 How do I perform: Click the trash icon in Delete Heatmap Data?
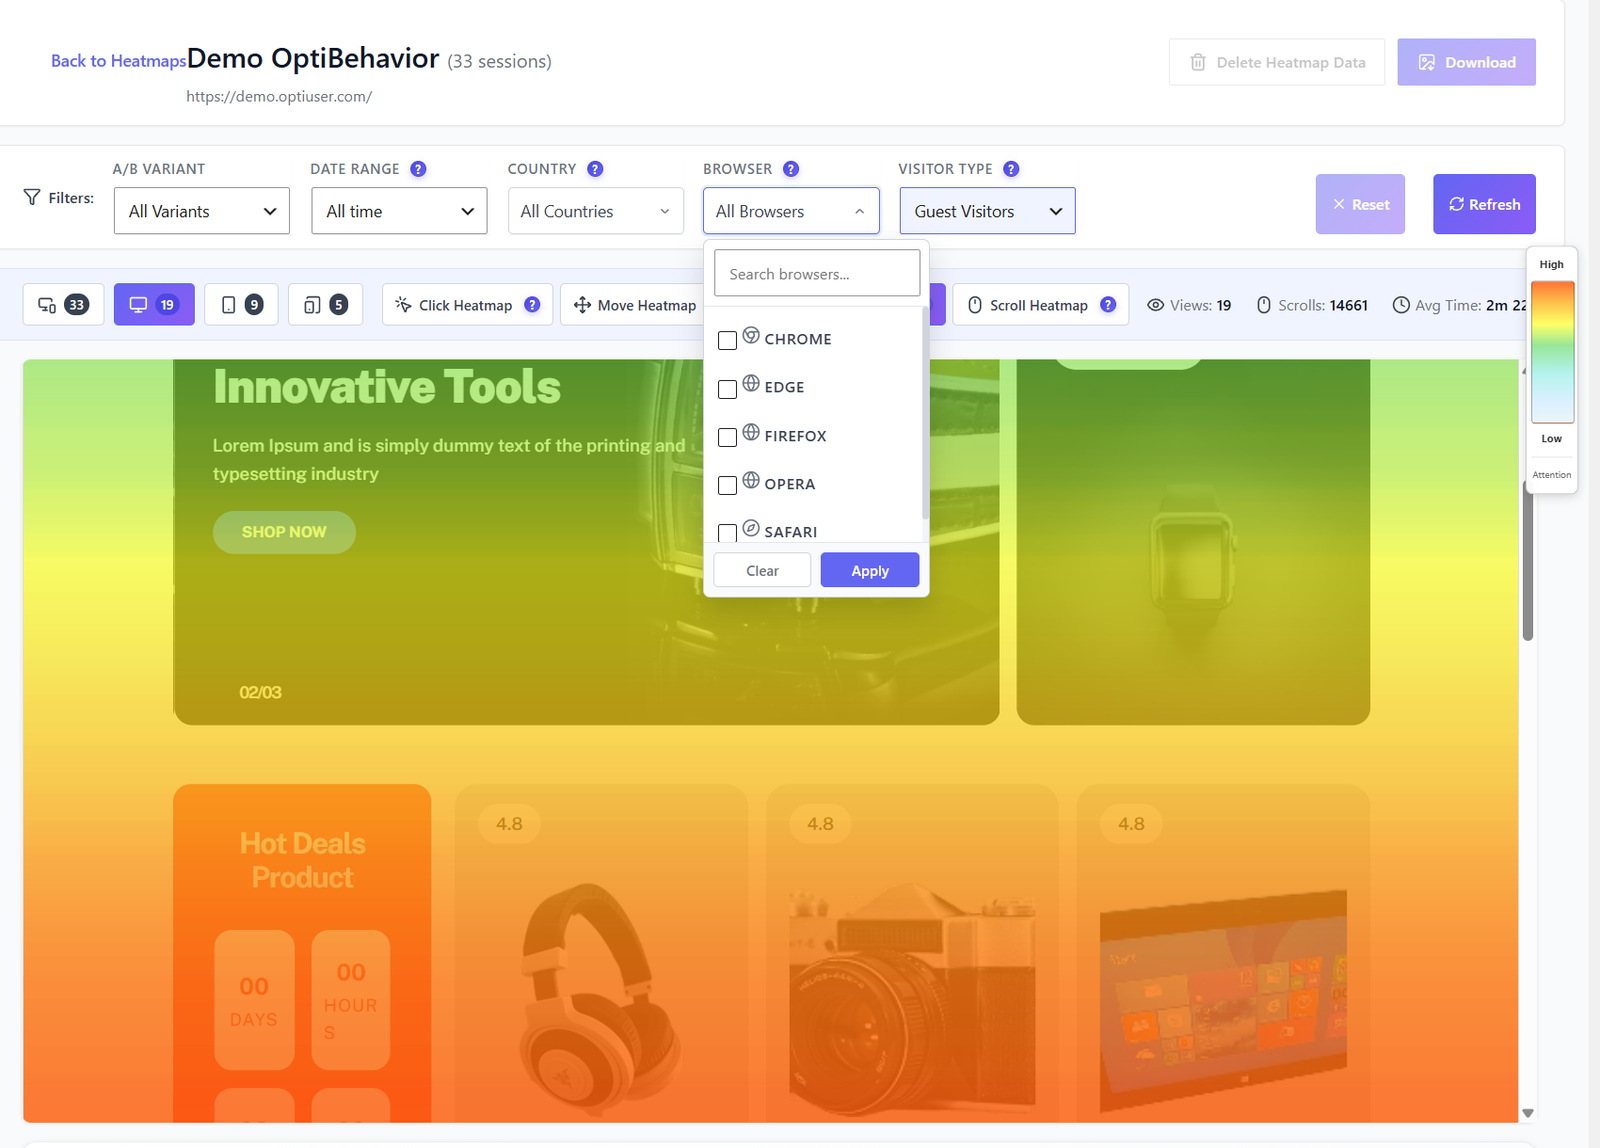click(1198, 62)
